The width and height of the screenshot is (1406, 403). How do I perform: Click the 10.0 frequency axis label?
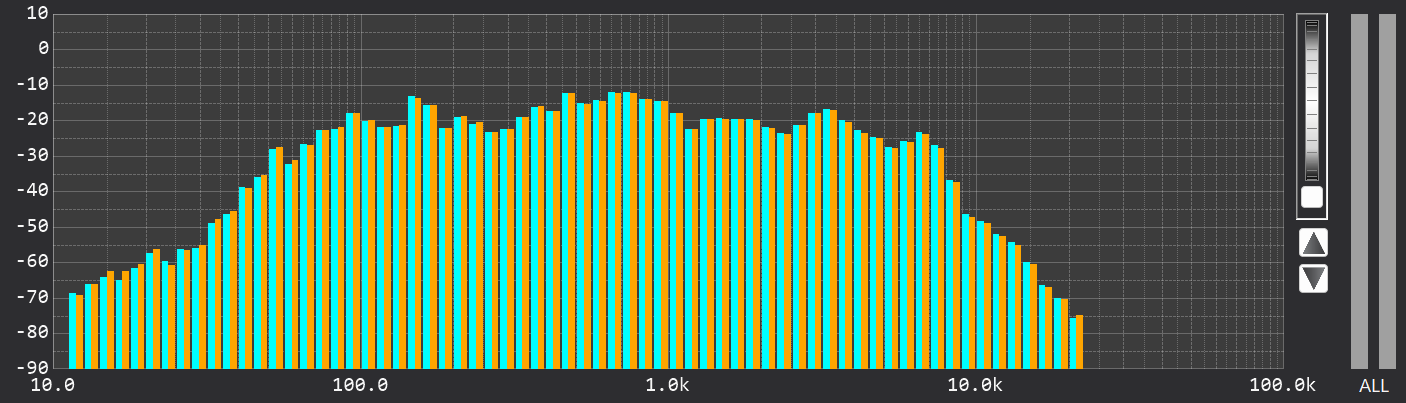pos(54,386)
